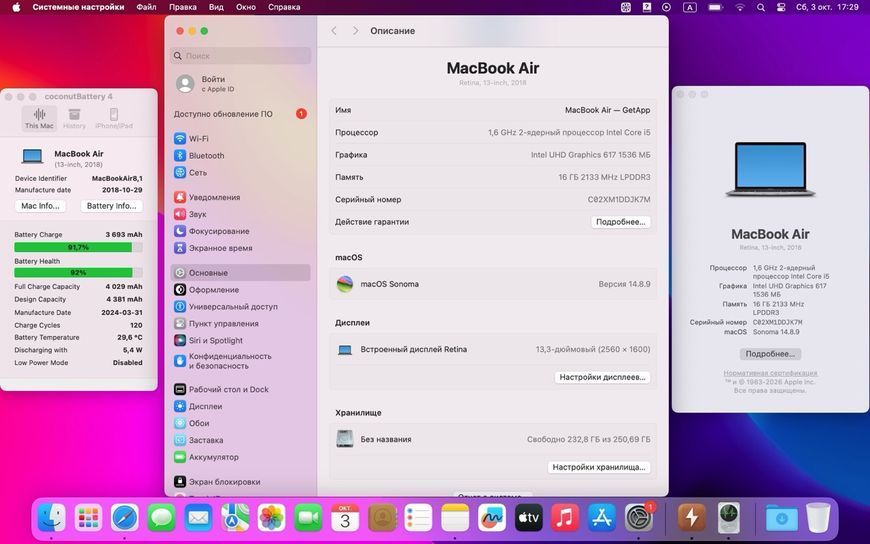This screenshot has height=544, width=870.
Task: Click Войти с Apple ID
Action: click(240, 84)
